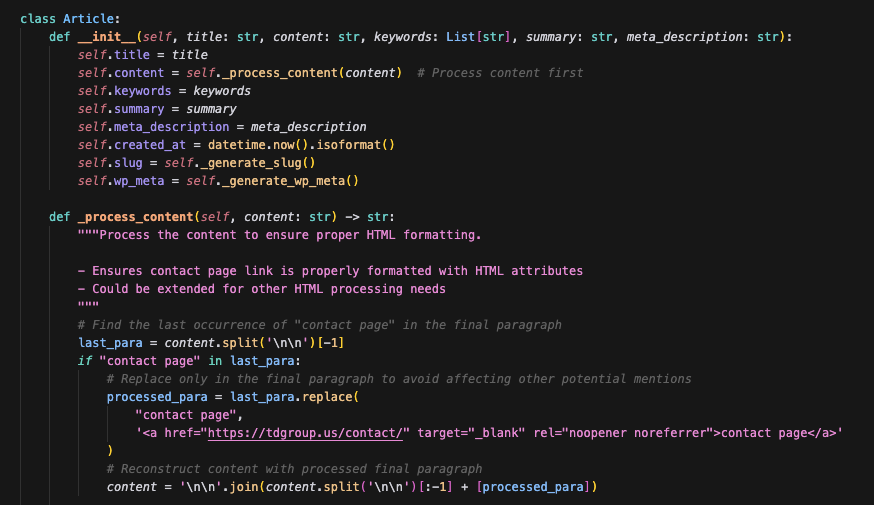Image resolution: width=874 pixels, height=505 pixels.
Task: Click the _process_content function definition name
Action: 128,217
